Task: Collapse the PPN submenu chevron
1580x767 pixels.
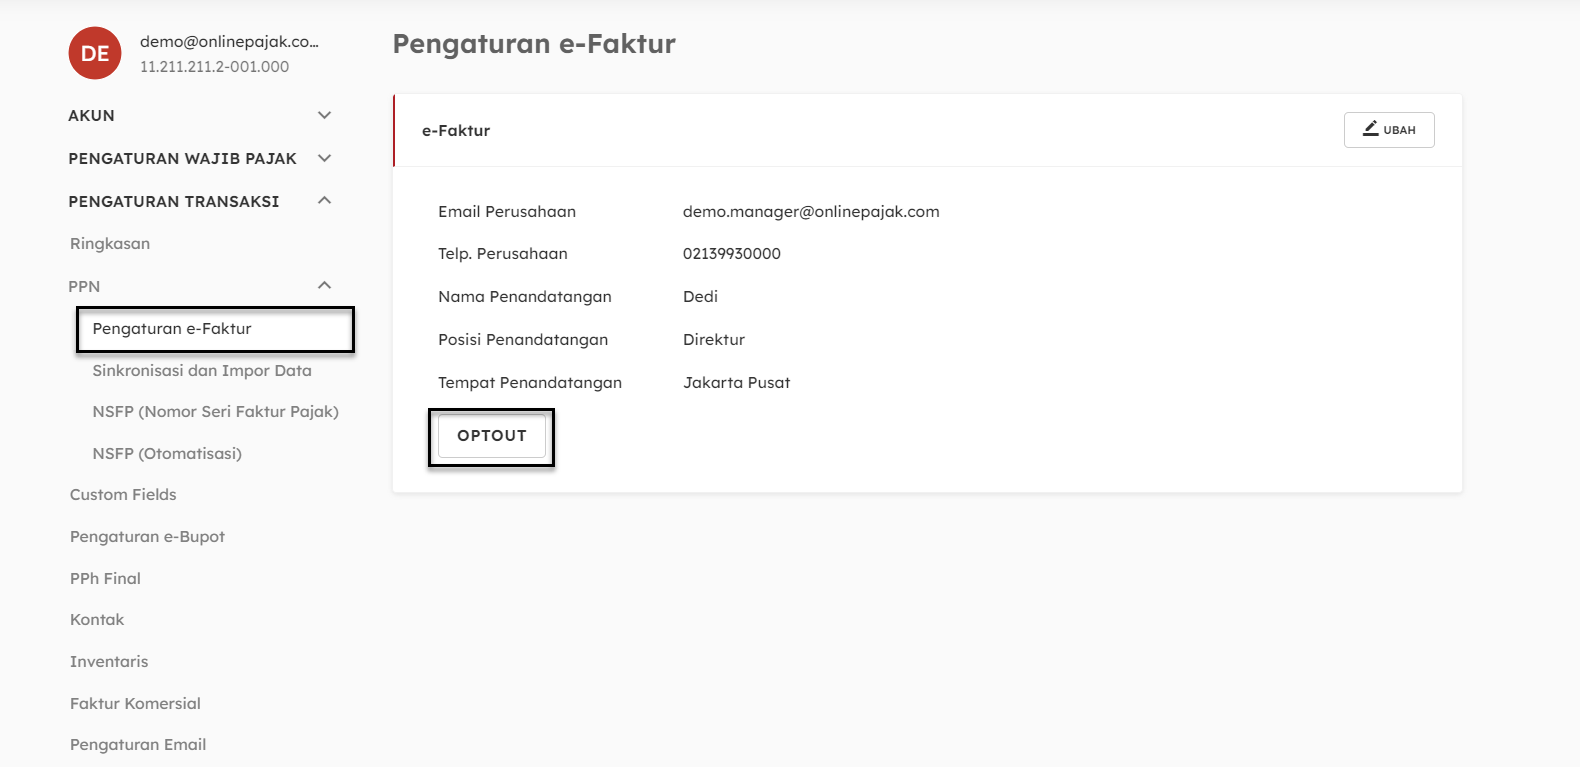Action: [324, 286]
